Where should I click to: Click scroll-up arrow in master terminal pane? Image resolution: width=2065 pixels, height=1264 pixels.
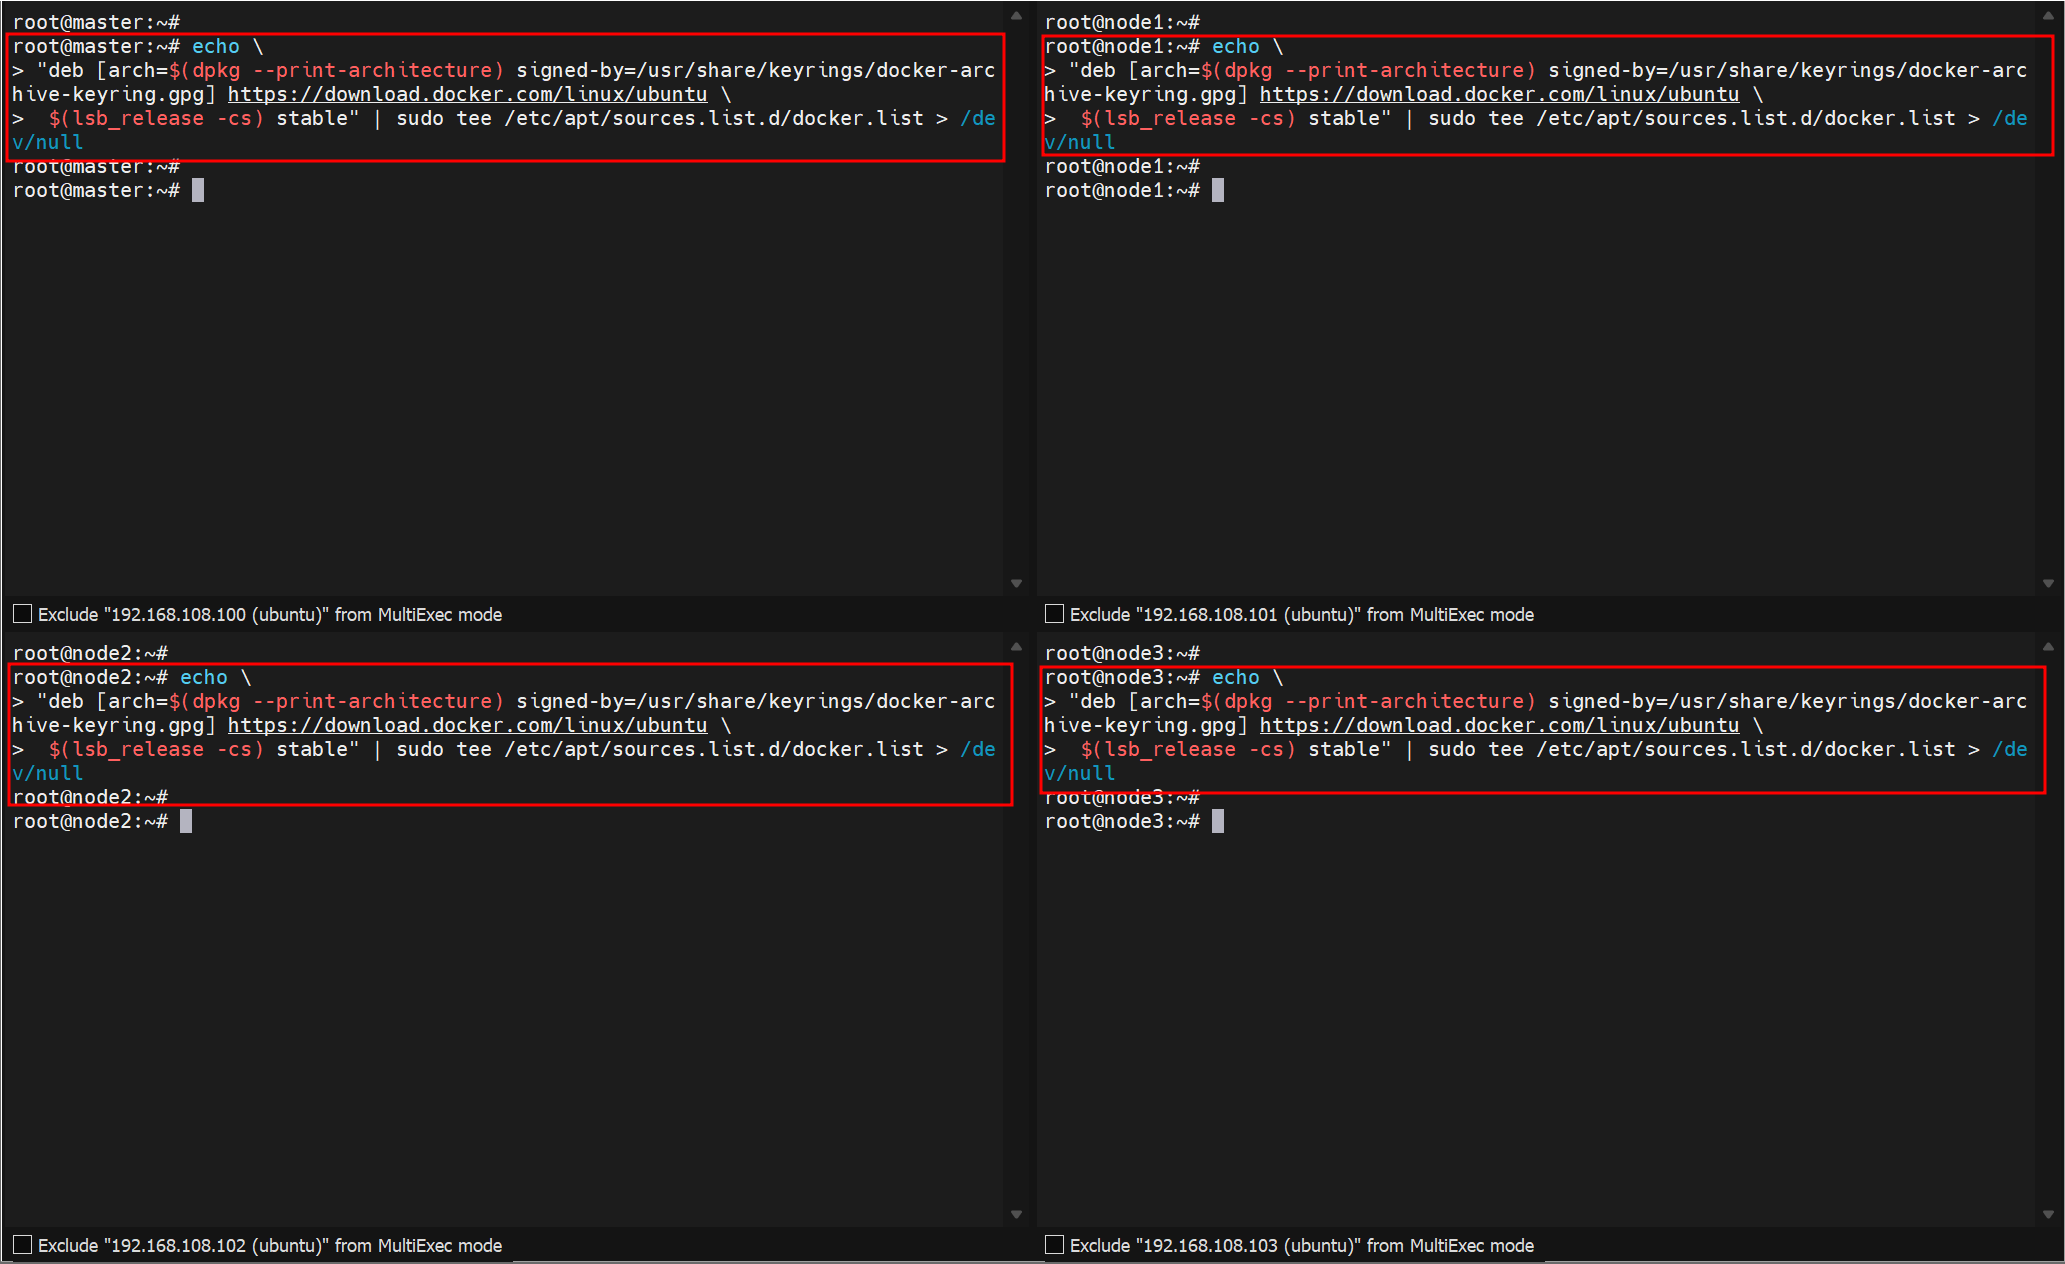(1016, 16)
